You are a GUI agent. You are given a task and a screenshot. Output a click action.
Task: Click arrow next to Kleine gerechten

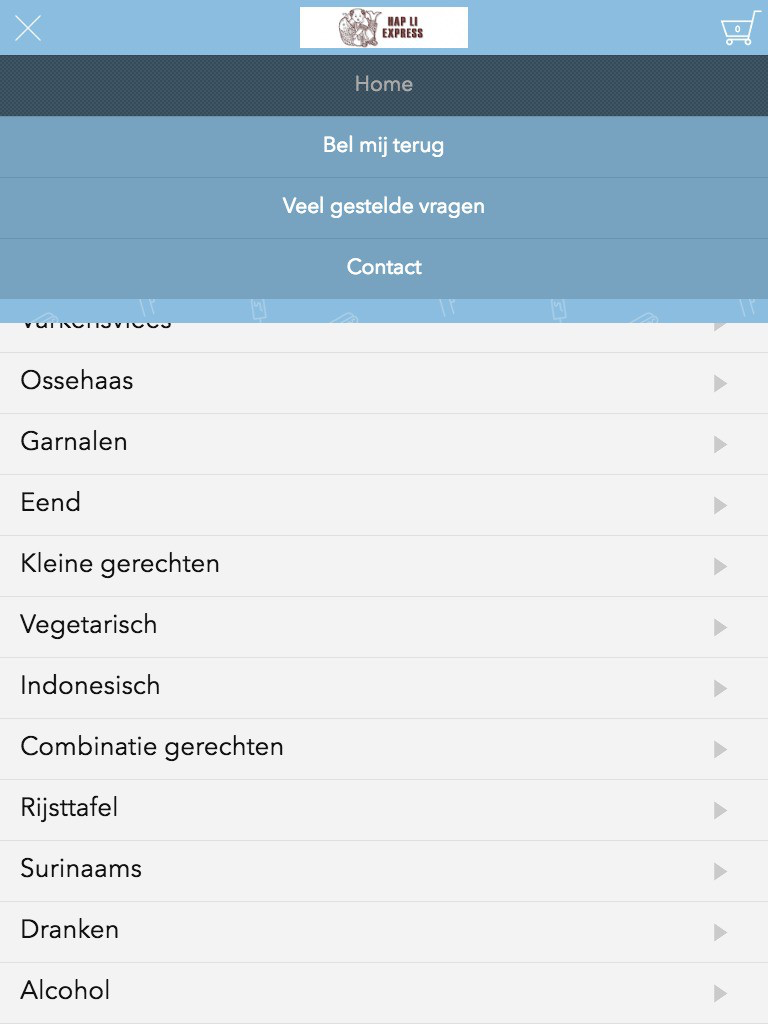click(x=720, y=566)
